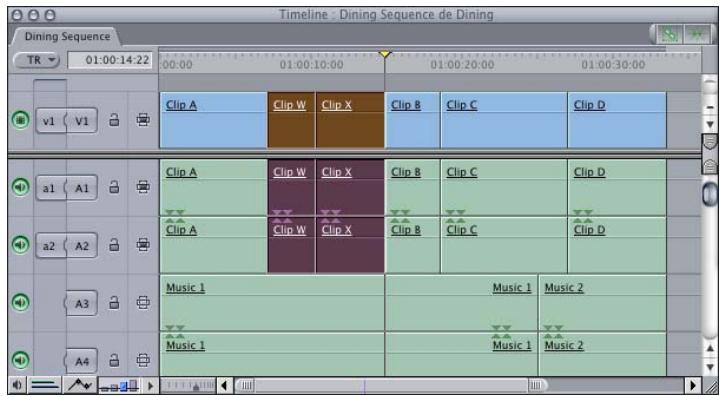The height and width of the screenshot is (396, 721).
Task: Open Track Layout pop-up triangle
Action: point(149,385)
